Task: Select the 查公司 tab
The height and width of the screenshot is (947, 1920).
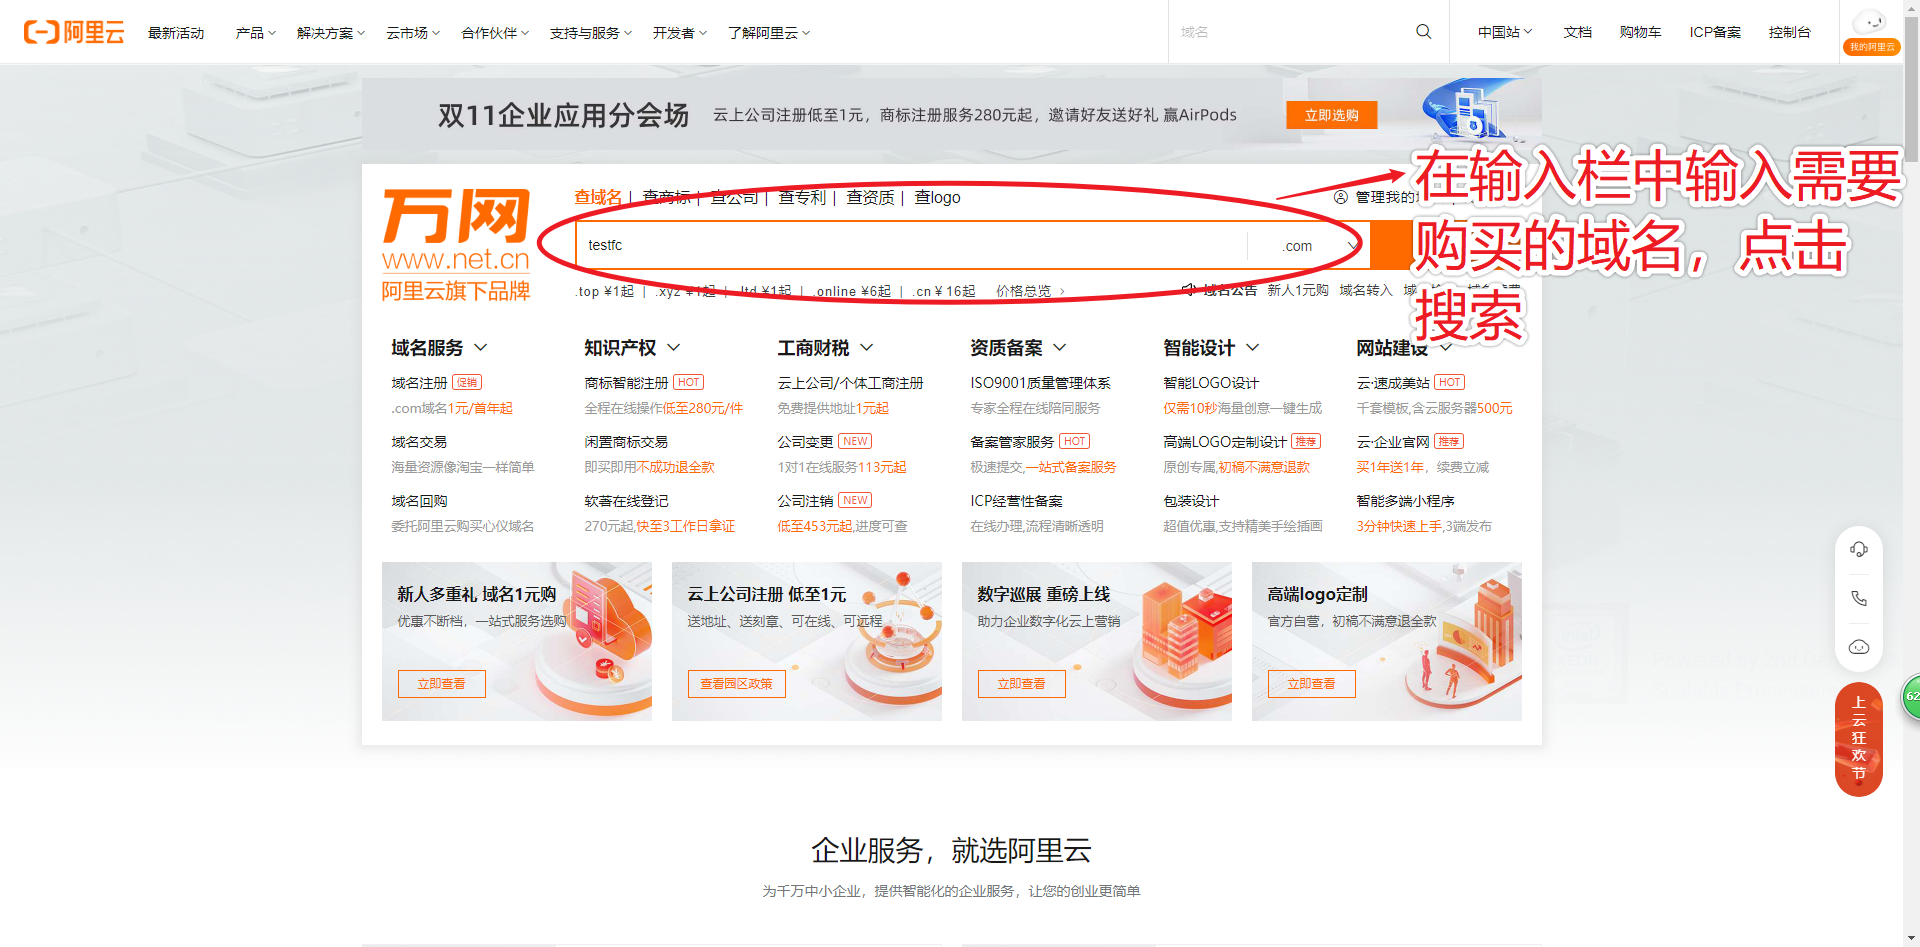Action: click(734, 197)
